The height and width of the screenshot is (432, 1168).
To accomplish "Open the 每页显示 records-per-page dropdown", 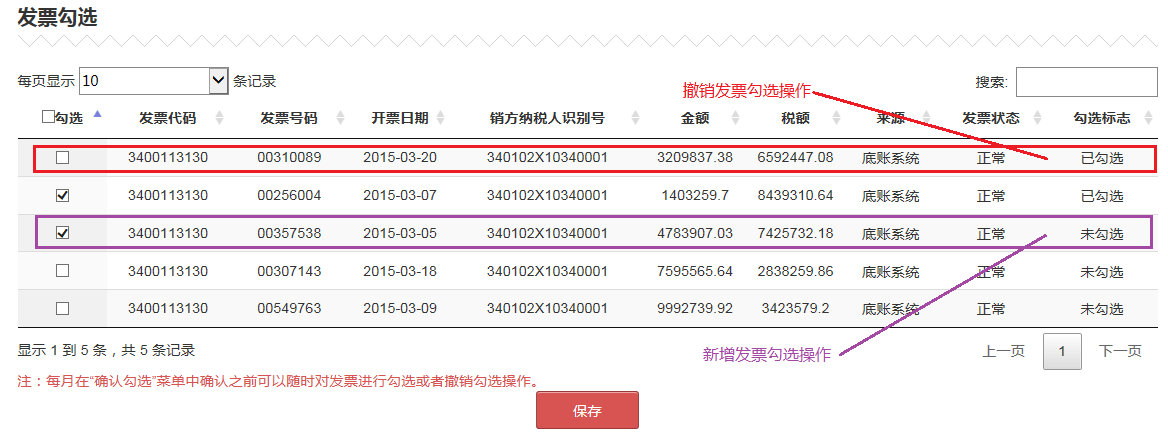I will pos(154,81).
